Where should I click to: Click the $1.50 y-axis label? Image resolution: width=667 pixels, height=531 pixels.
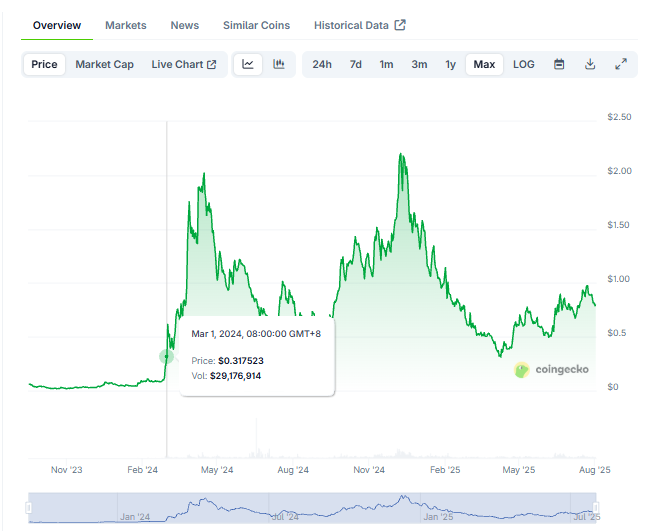619,225
